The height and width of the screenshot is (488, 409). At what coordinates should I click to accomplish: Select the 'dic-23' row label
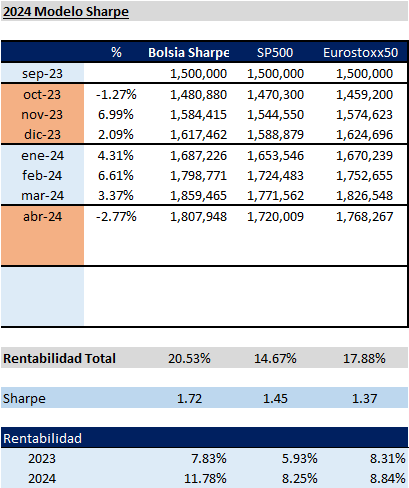pos(42,135)
